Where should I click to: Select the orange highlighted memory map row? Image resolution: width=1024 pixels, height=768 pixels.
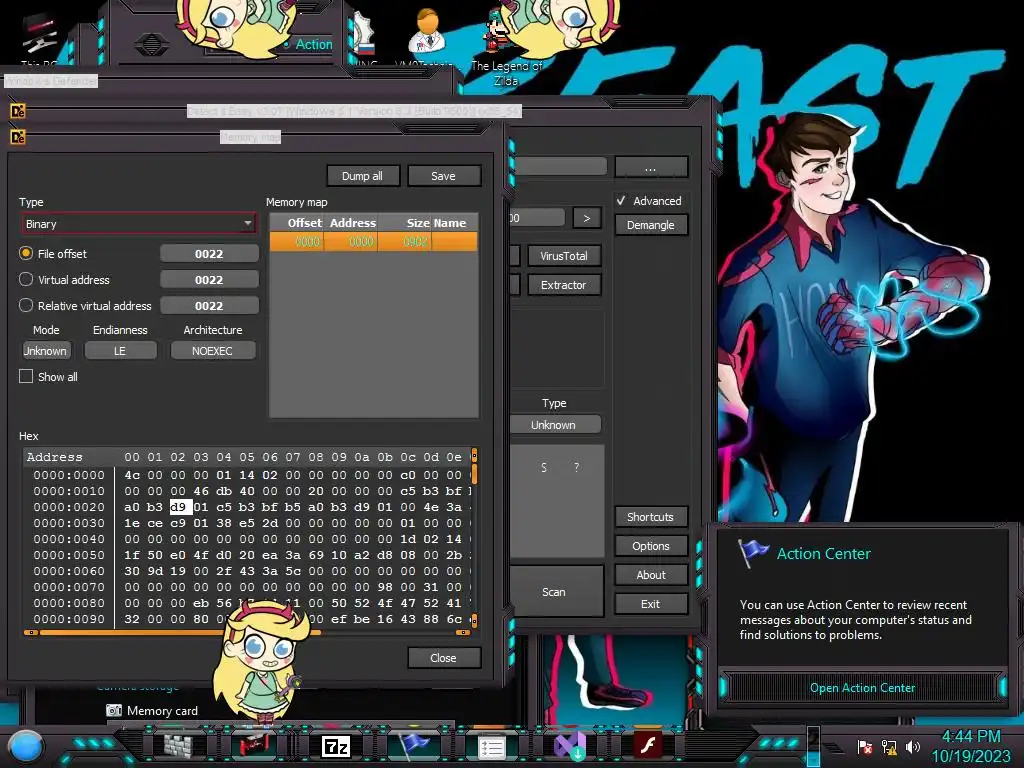(x=374, y=242)
